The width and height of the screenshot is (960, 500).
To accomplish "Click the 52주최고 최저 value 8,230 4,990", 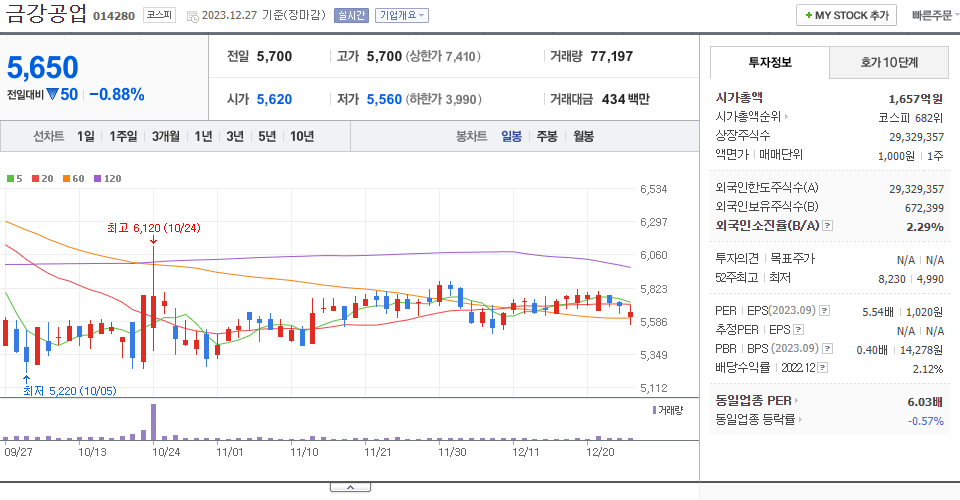I will tap(911, 278).
